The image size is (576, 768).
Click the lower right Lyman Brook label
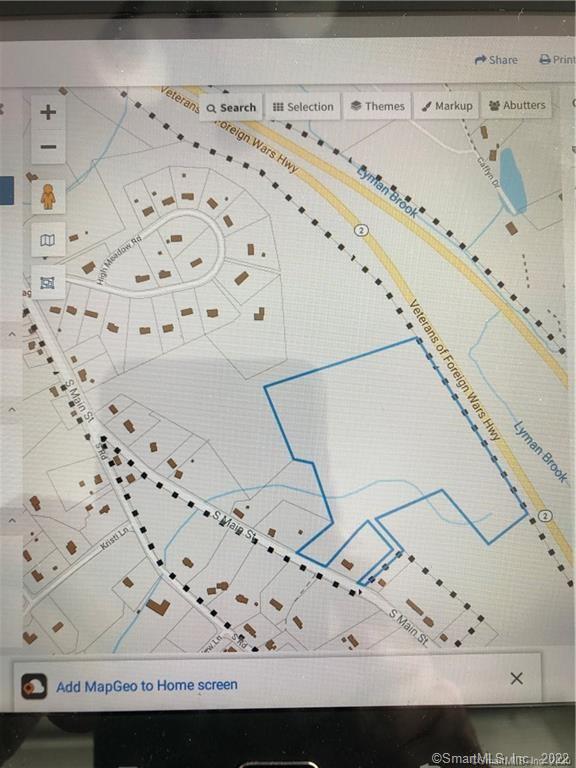pos(541,451)
